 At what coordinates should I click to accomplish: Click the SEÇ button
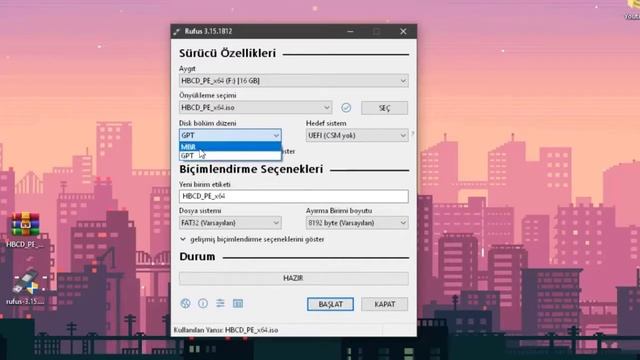click(x=384, y=108)
